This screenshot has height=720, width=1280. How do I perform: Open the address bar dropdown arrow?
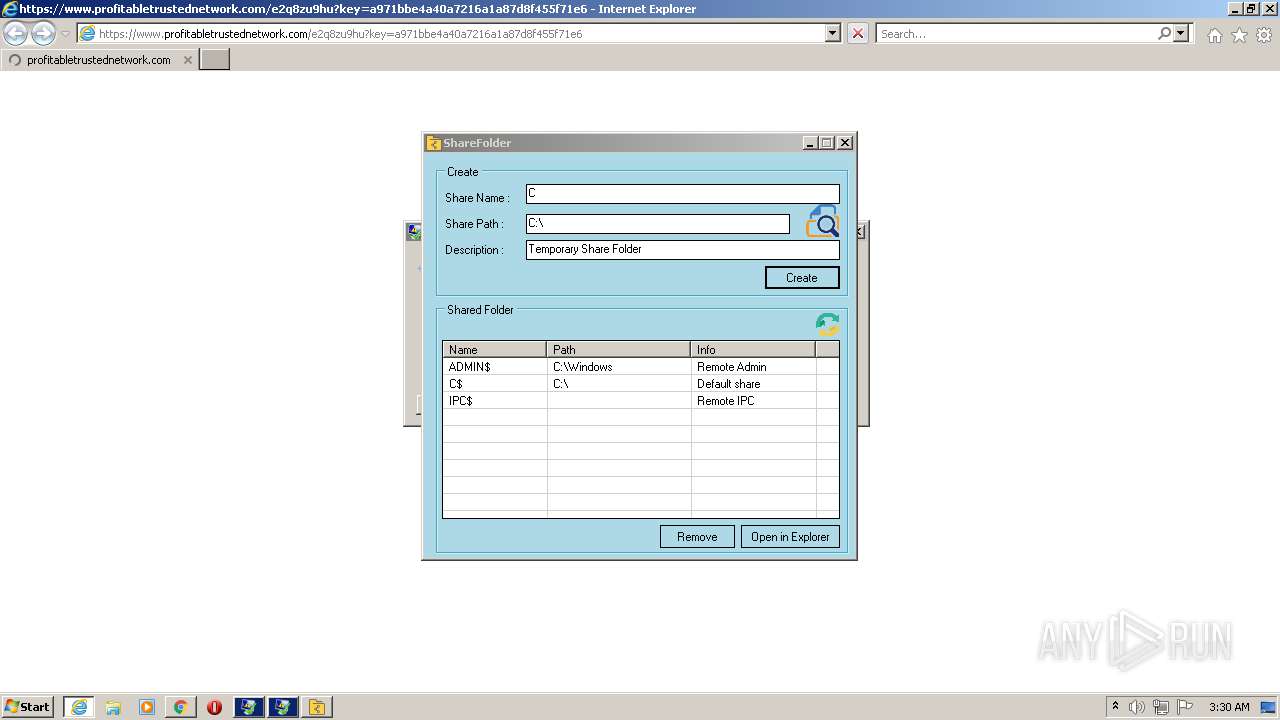833,33
